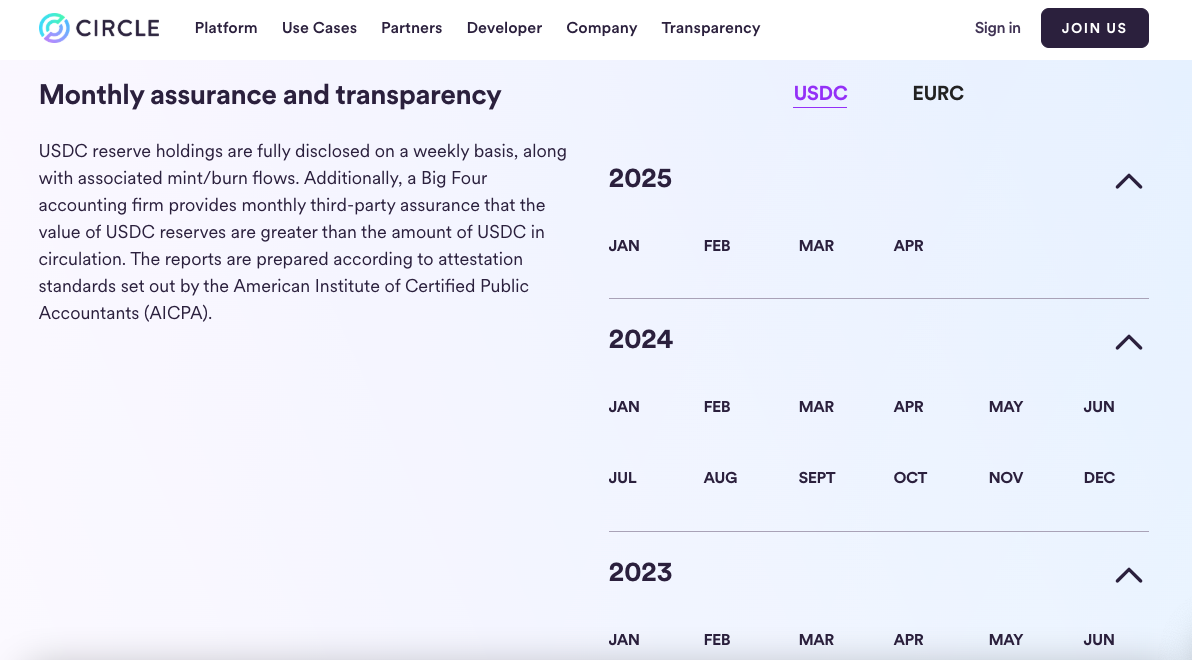This screenshot has height=660, width=1192.
Task: Click the 2023 year heading
Action: tap(640, 573)
